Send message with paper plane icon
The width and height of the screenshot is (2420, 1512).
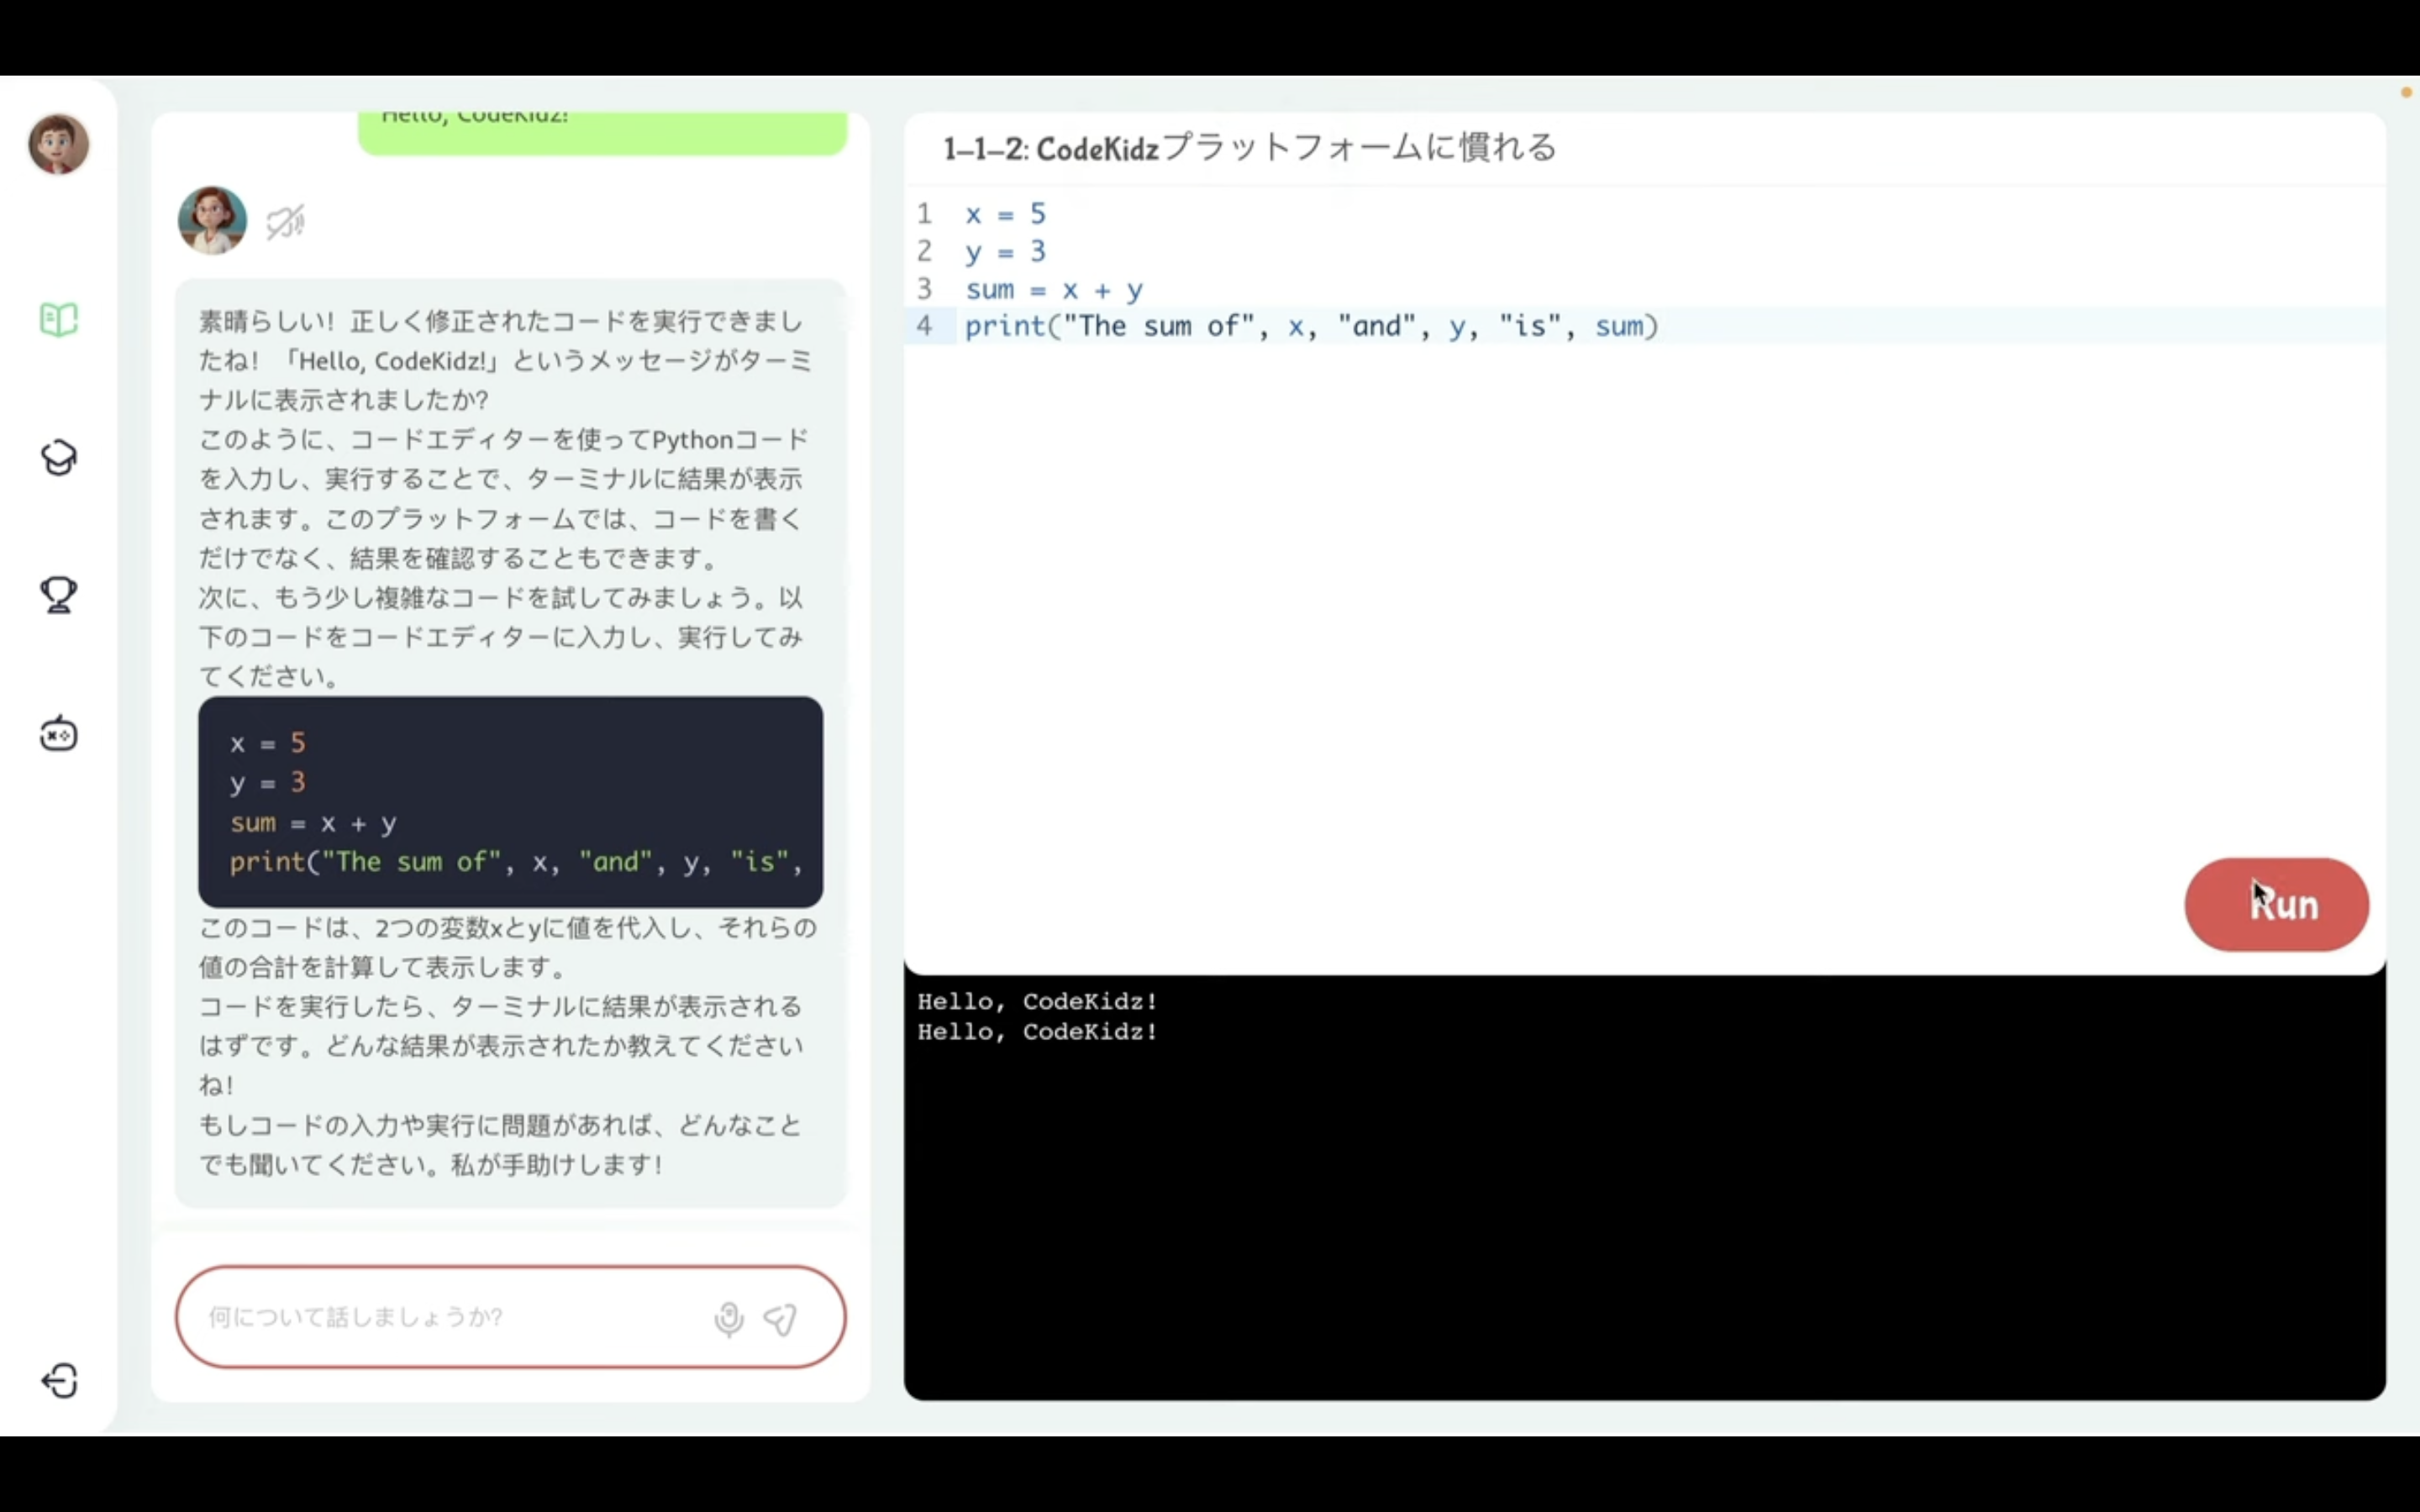point(780,1319)
